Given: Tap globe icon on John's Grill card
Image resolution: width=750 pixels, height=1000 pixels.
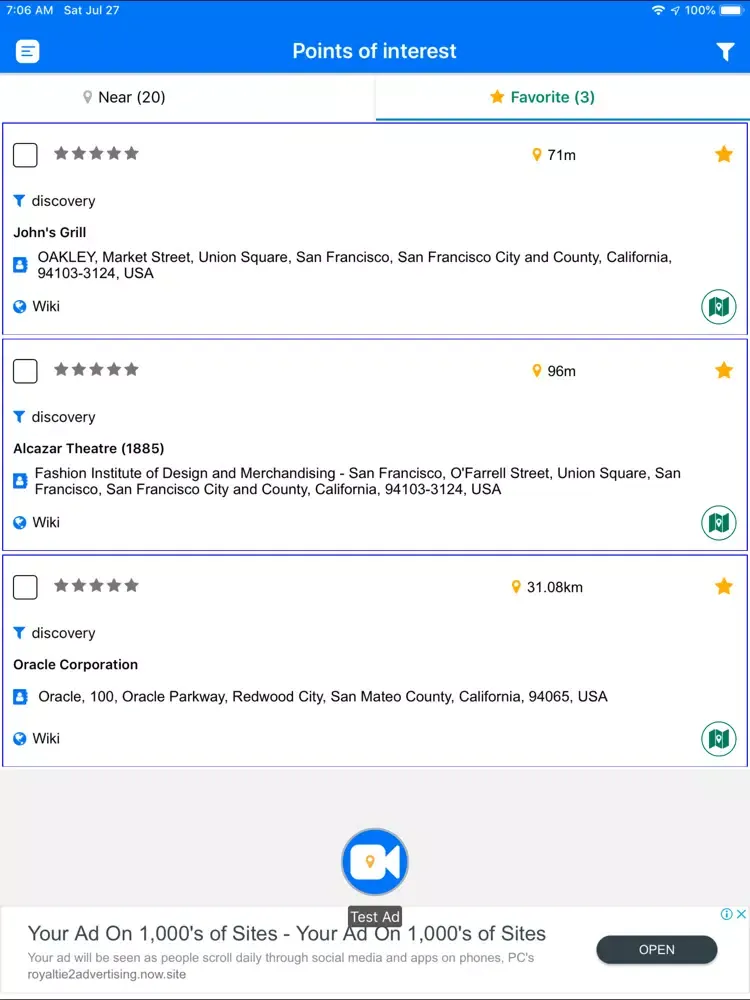Looking at the screenshot, I should pos(20,307).
